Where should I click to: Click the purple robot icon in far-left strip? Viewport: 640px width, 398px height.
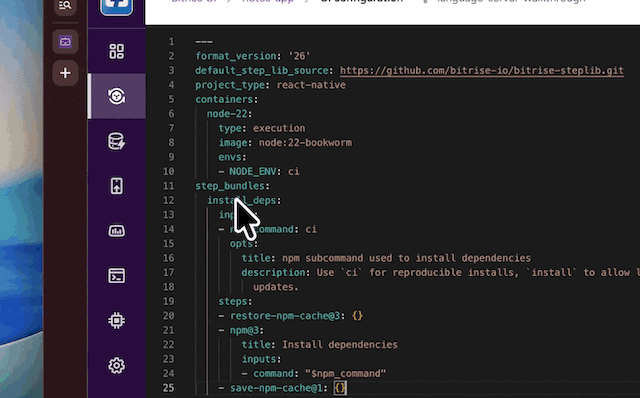pos(65,42)
